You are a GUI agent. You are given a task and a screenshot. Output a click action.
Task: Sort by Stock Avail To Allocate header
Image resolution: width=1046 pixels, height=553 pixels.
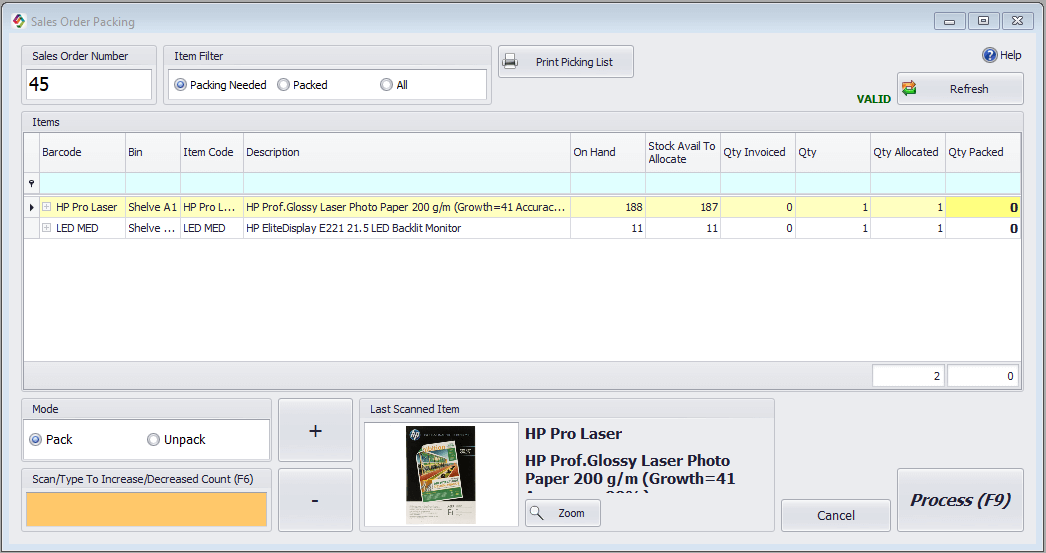coord(683,152)
